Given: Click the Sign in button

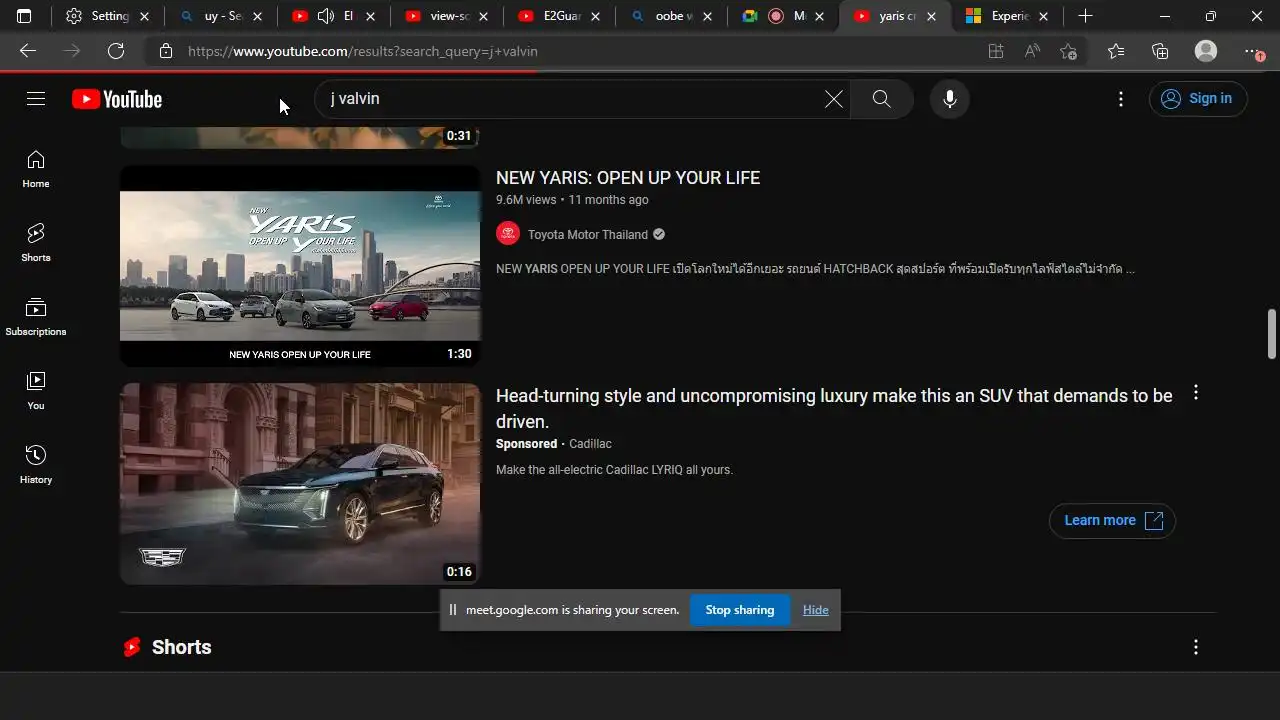Looking at the screenshot, I should pyautogui.click(x=1198, y=98).
